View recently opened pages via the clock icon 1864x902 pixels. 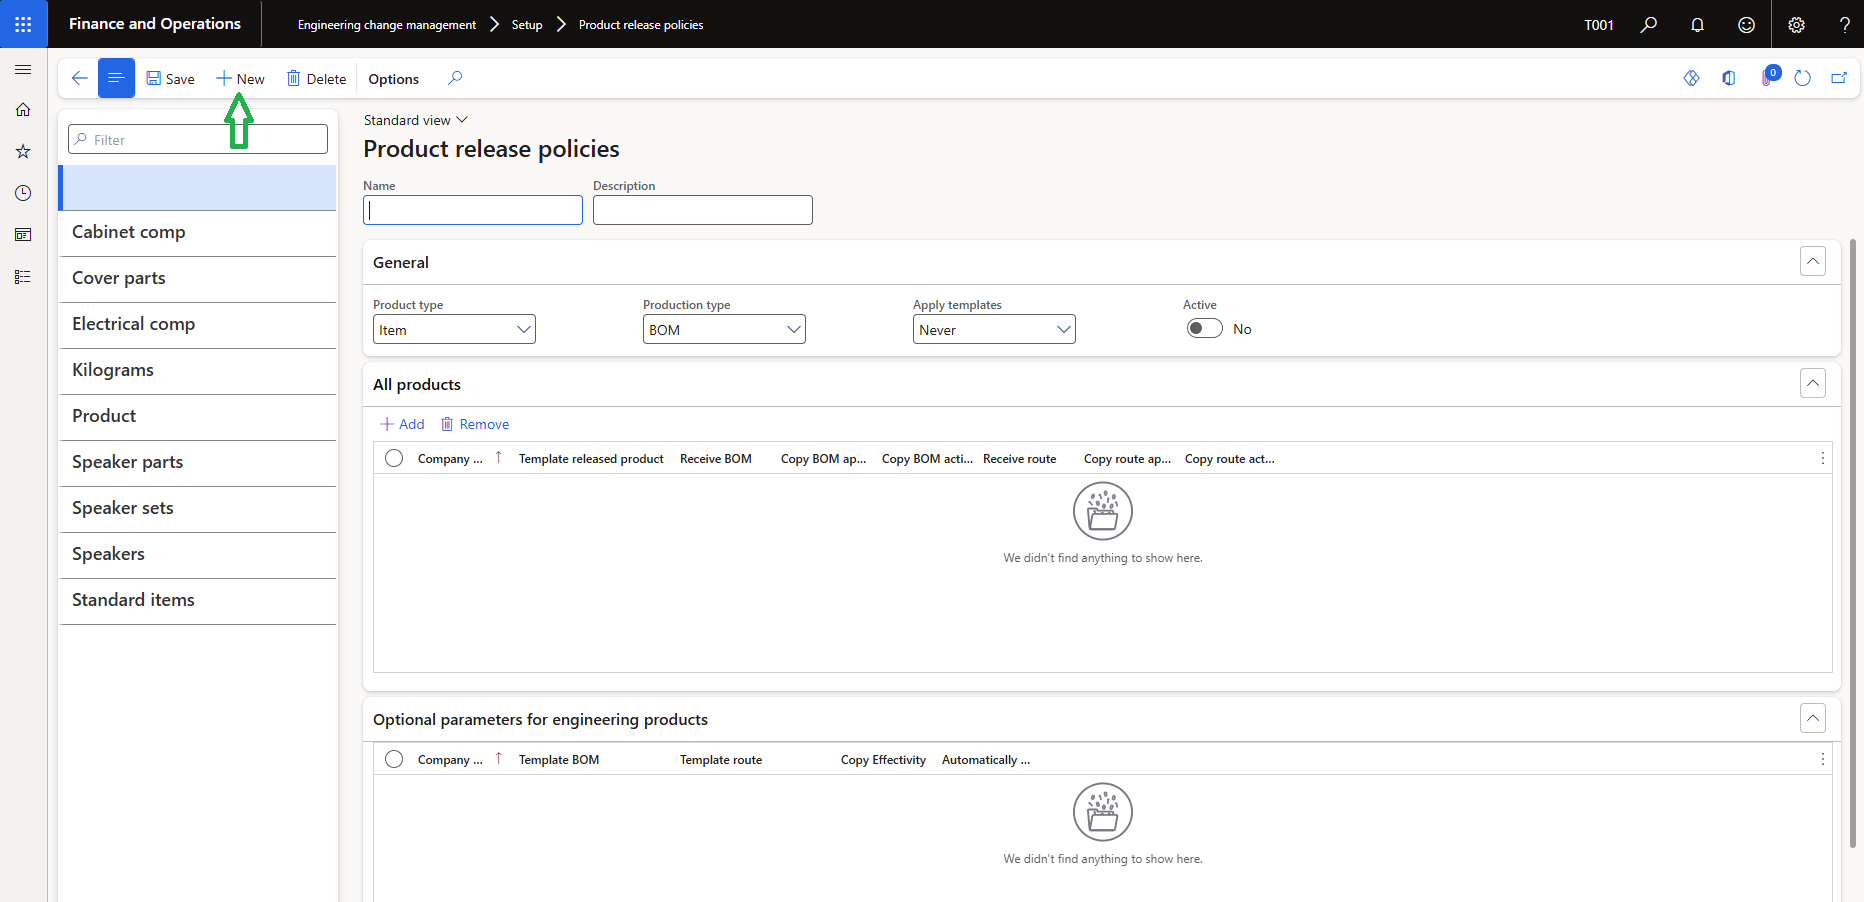pyautogui.click(x=23, y=193)
